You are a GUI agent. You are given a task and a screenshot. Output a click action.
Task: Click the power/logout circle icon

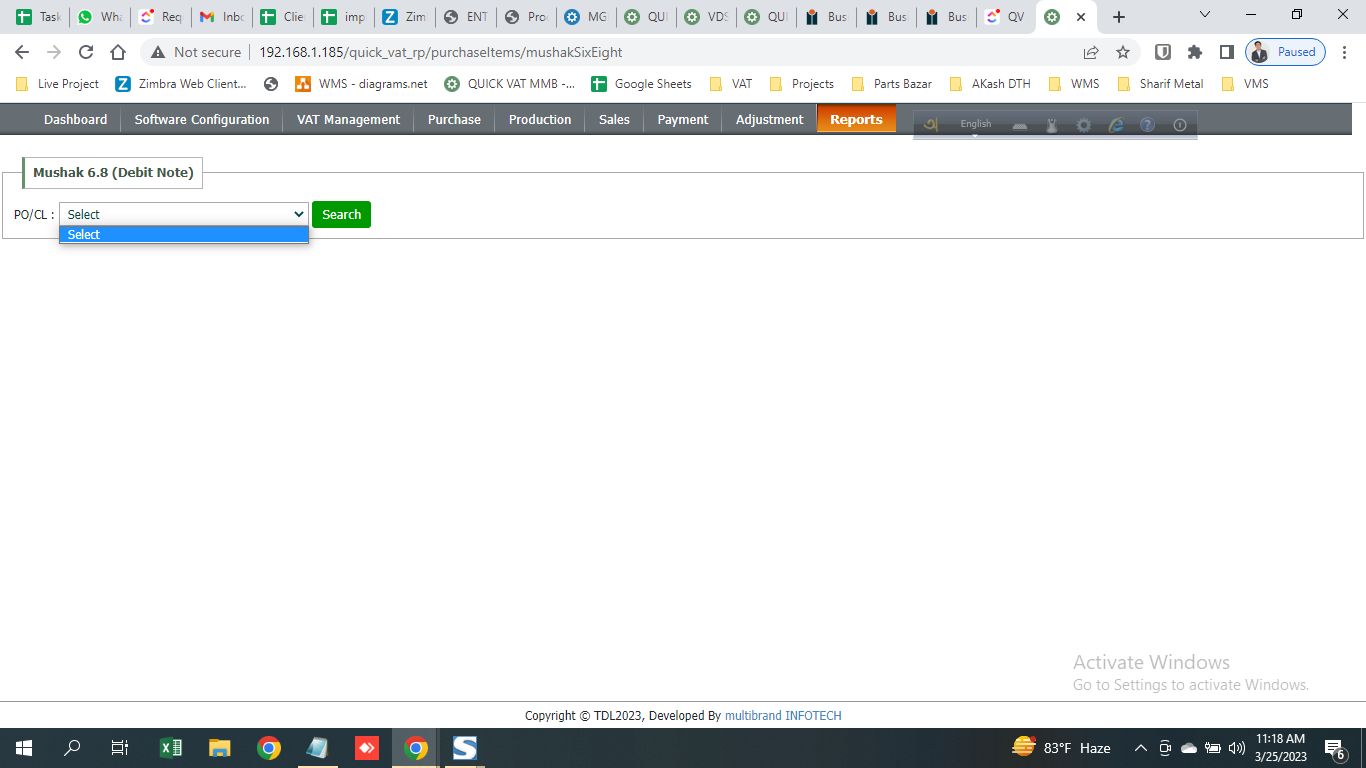[x=1180, y=125]
